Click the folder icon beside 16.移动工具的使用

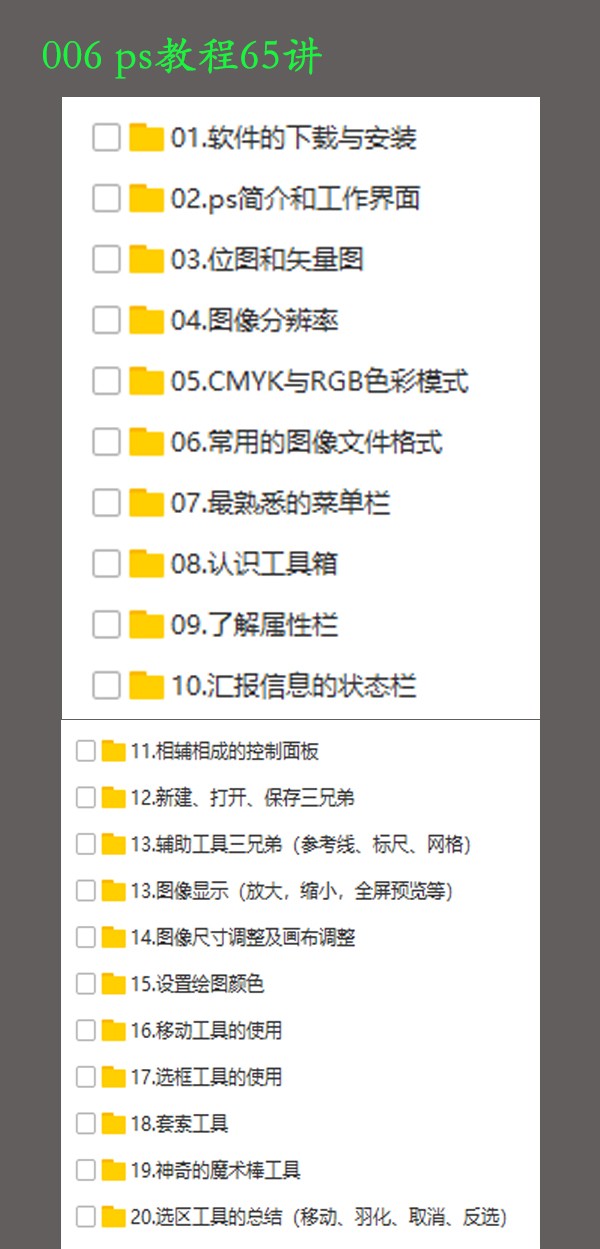pos(113,1030)
